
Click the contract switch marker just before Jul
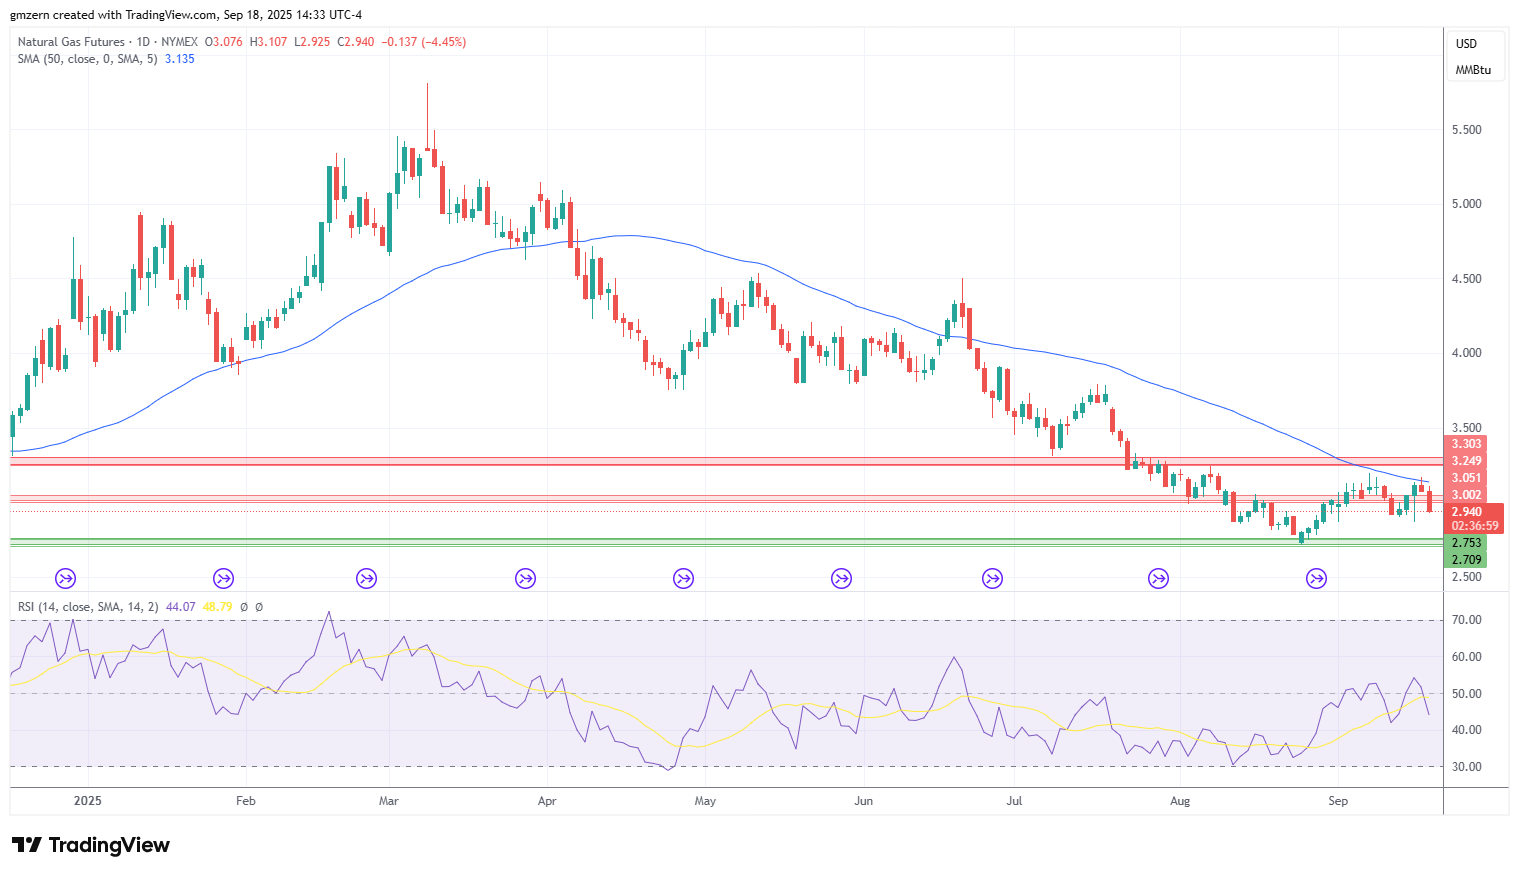pyautogui.click(x=992, y=578)
